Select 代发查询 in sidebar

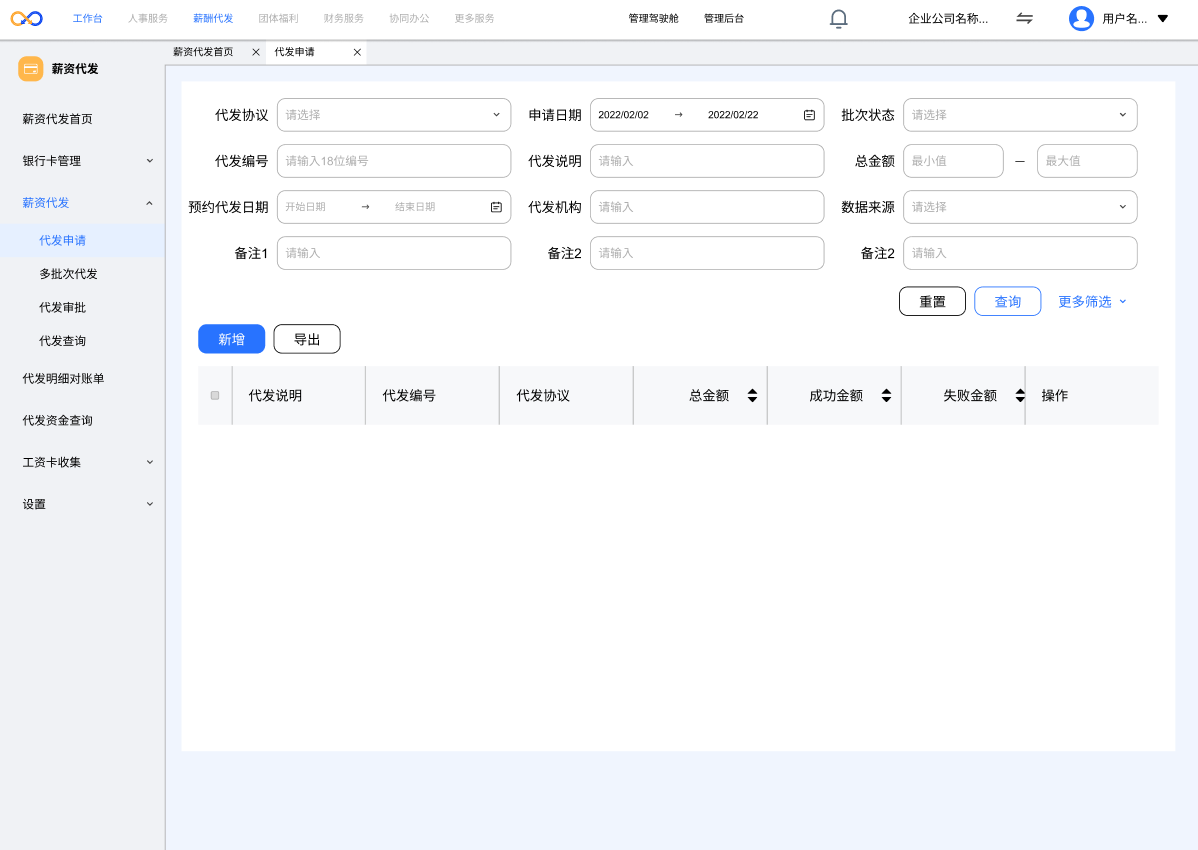click(x=63, y=341)
